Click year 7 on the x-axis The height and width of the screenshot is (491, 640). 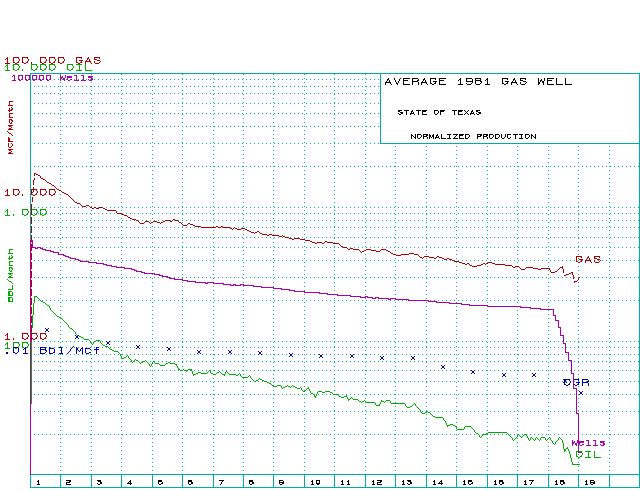click(221, 482)
